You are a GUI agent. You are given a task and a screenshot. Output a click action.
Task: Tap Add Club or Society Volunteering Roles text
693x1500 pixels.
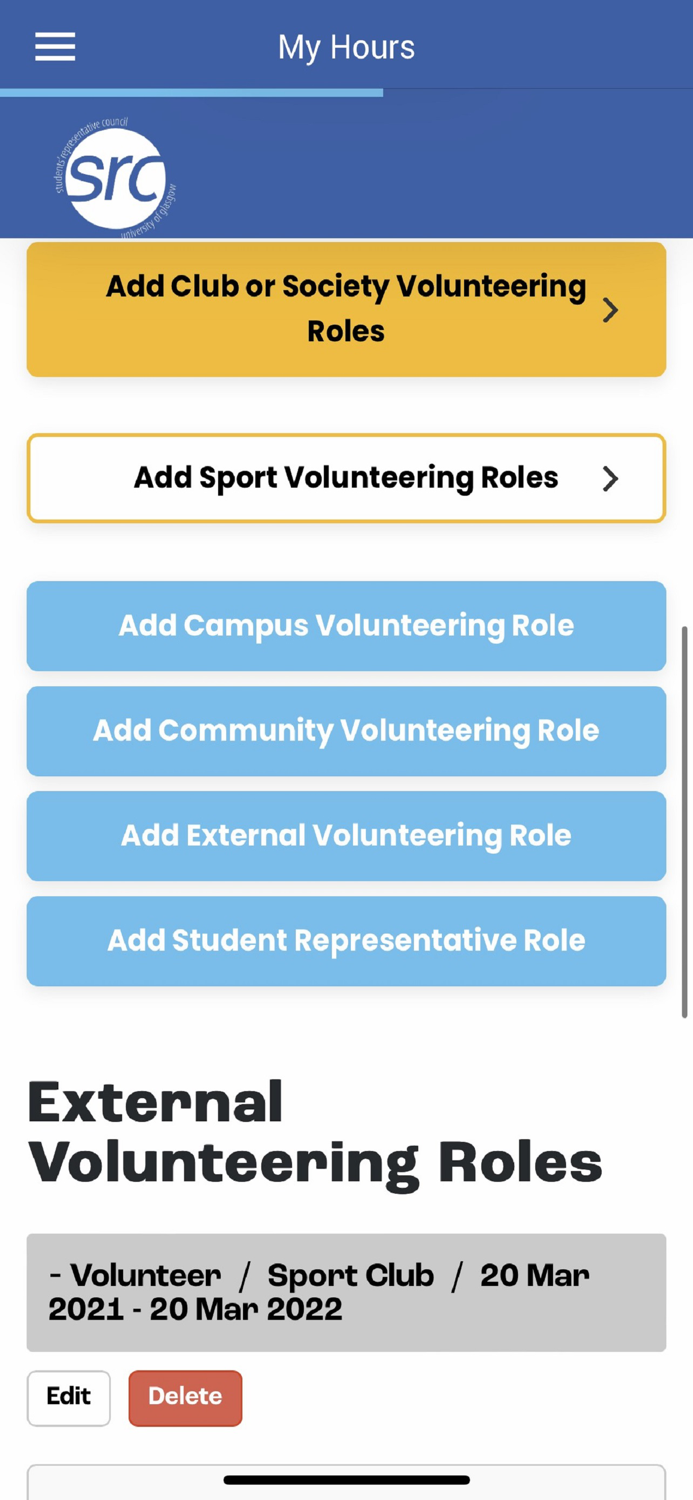pos(346,308)
